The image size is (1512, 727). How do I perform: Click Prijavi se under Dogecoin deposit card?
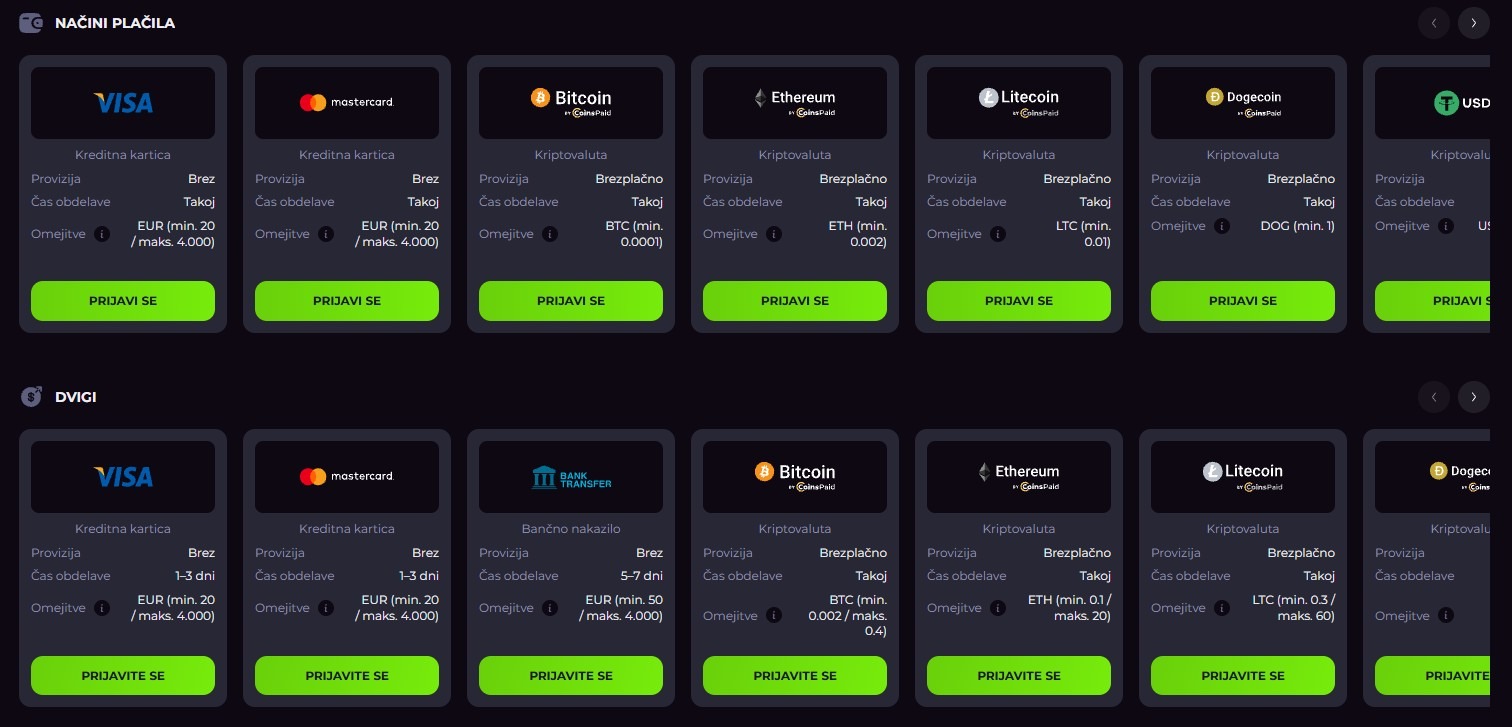(1243, 301)
